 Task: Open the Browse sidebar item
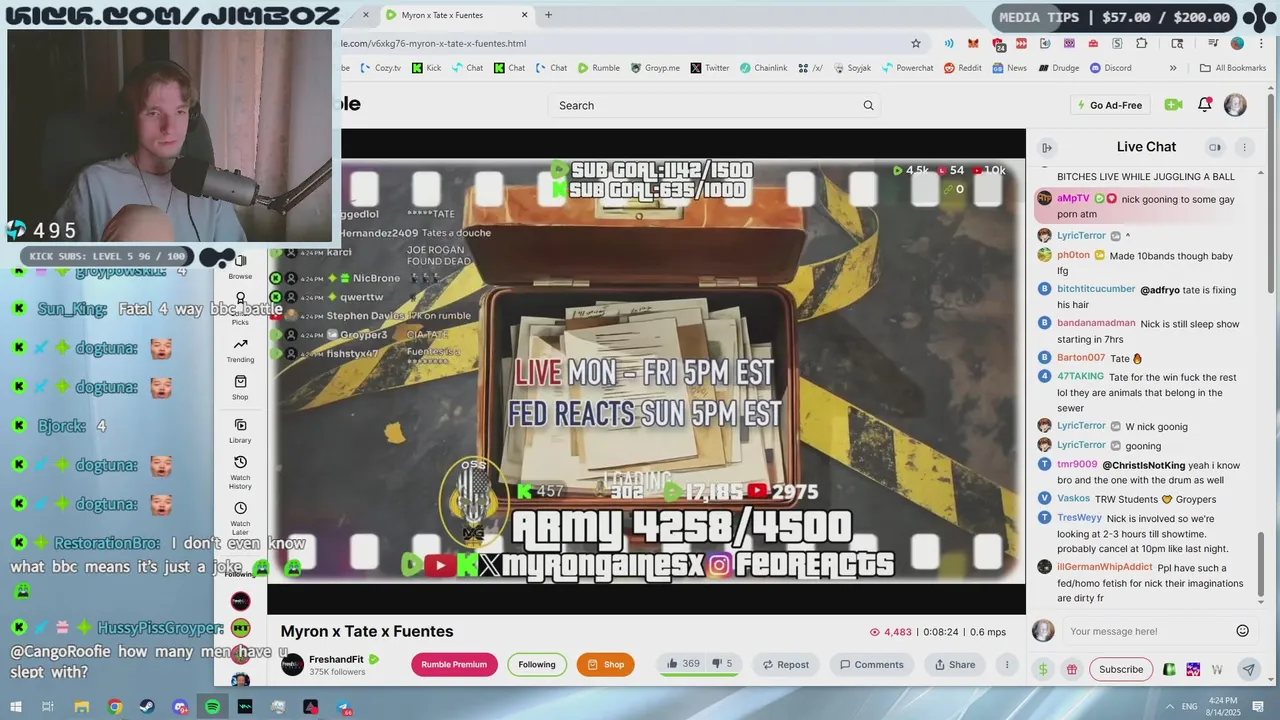pos(240,268)
